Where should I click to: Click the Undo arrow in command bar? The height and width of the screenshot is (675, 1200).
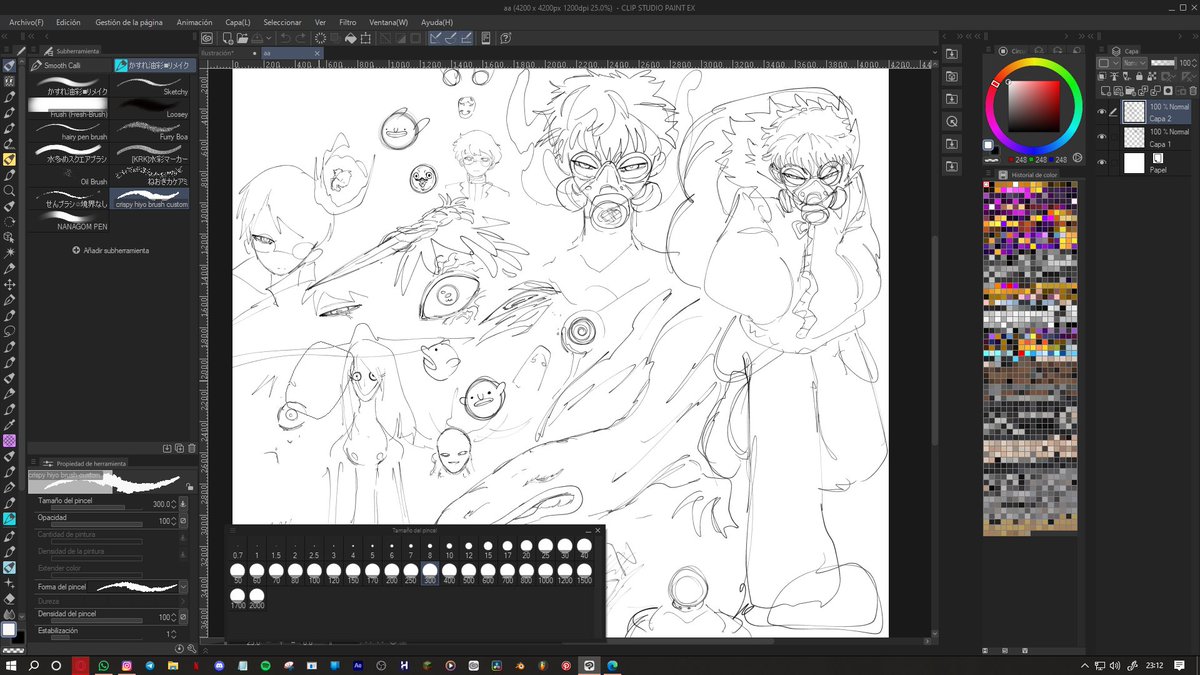285,38
